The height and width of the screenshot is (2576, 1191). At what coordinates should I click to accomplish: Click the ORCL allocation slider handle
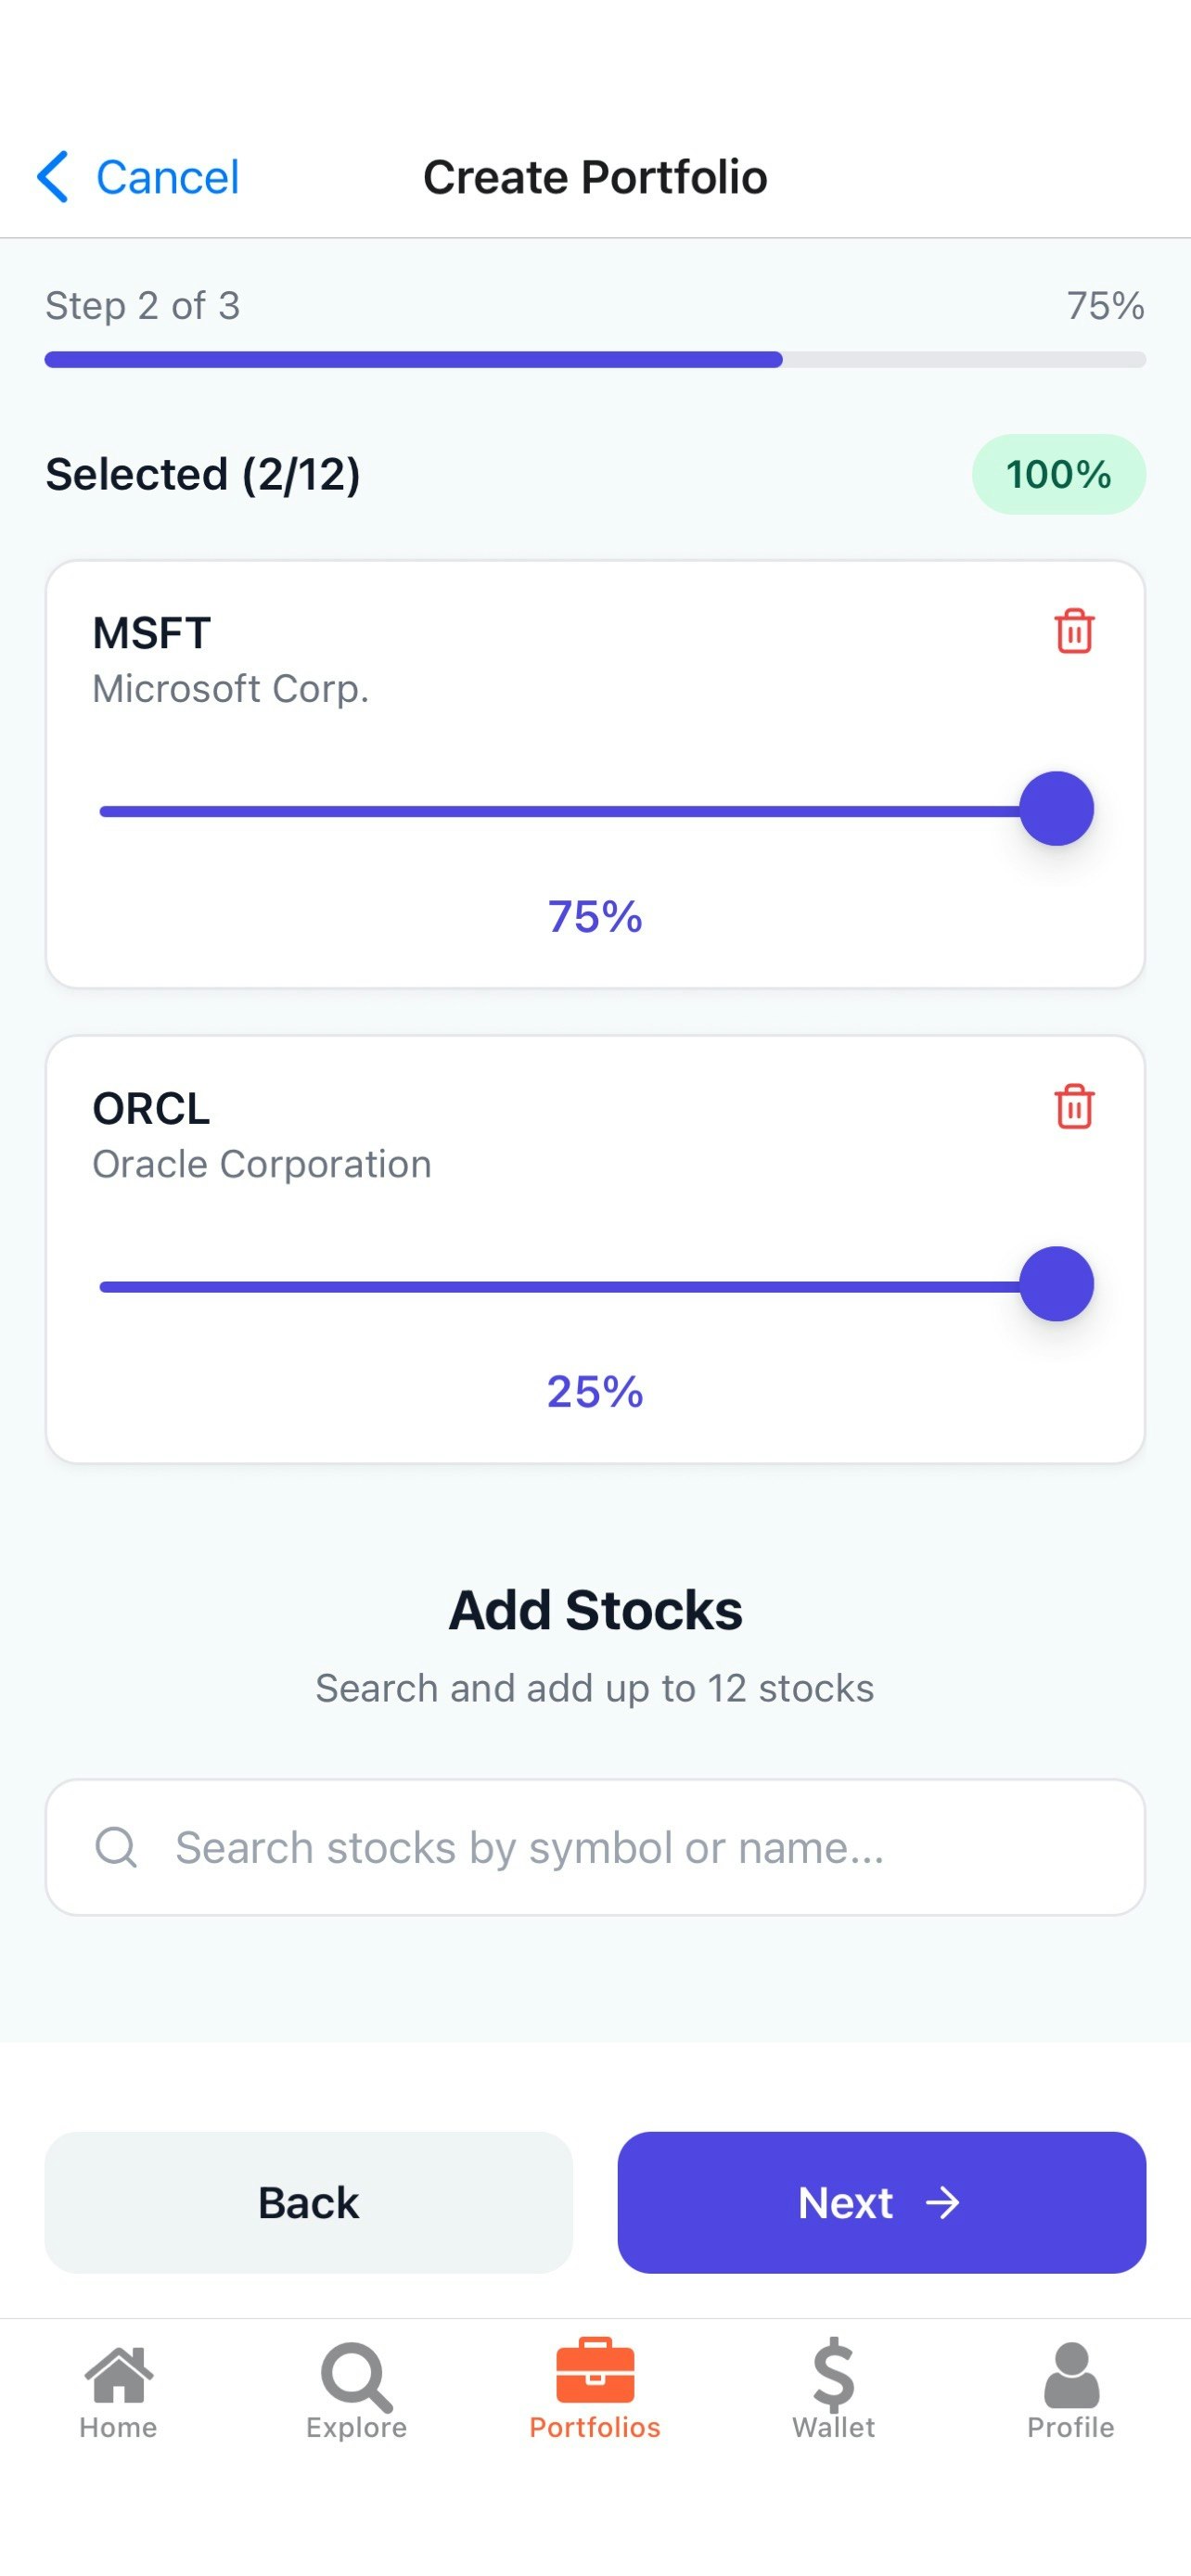click(x=1056, y=1284)
